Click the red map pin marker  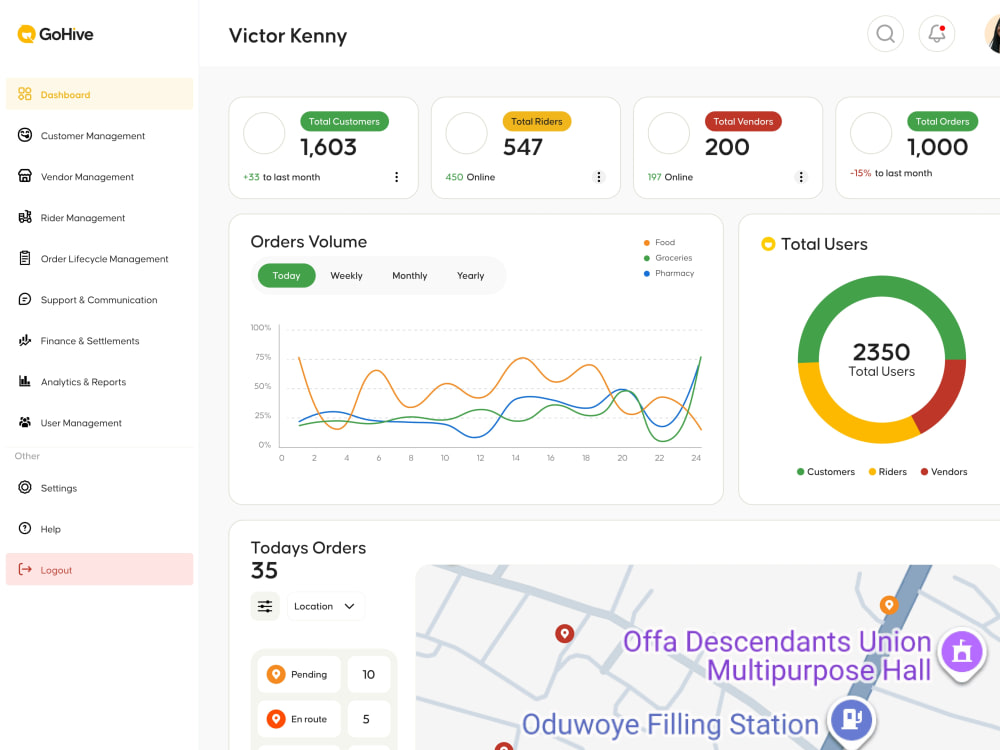pos(564,633)
